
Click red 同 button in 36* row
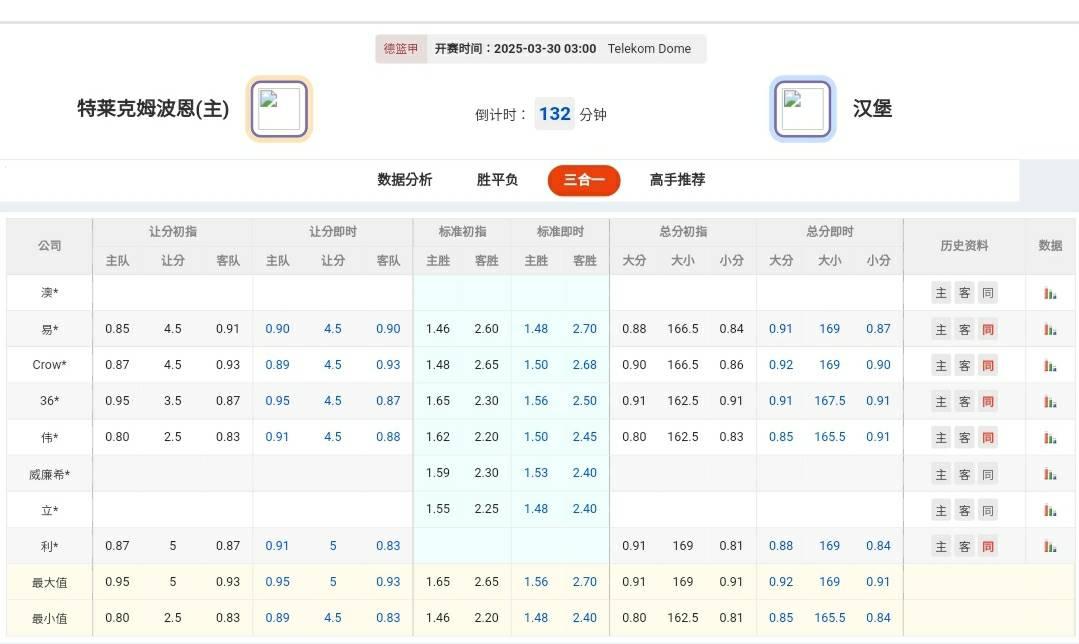pos(987,401)
